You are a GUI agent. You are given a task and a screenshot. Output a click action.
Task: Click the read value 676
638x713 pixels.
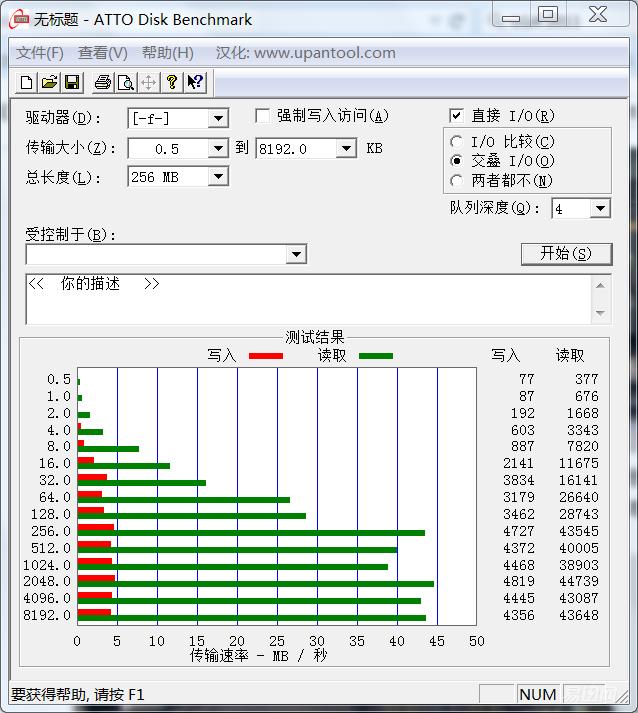[x=587, y=396]
